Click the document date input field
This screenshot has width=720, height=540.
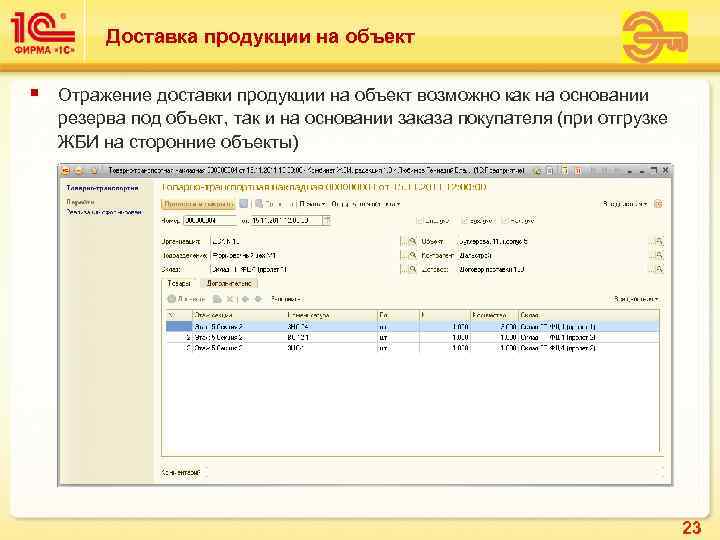click(x=287, y=220)
